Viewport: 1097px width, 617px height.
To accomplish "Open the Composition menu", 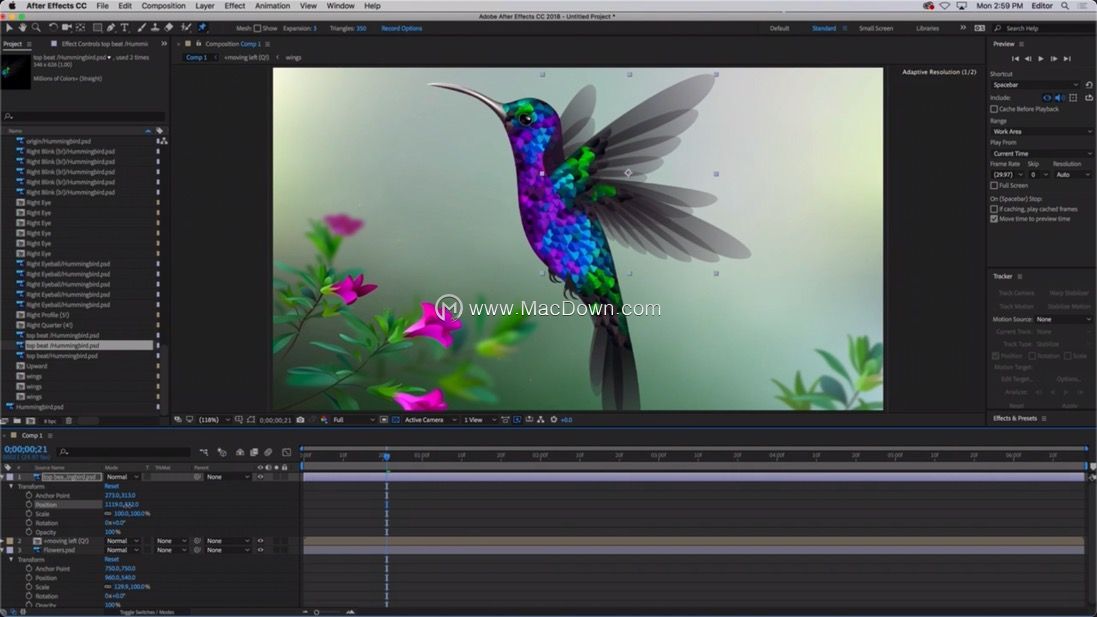I will (163, 6).
